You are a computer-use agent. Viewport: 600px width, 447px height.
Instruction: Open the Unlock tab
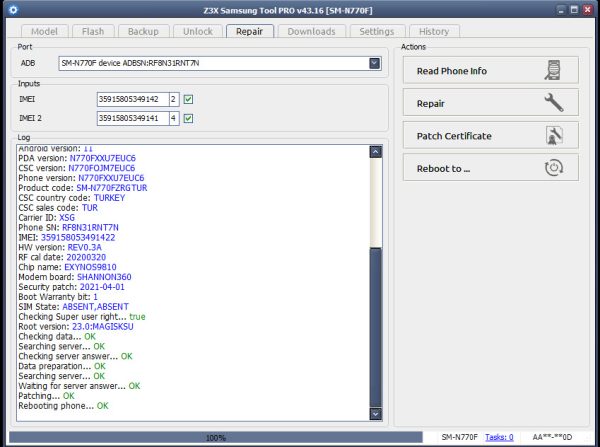[197, 31]
